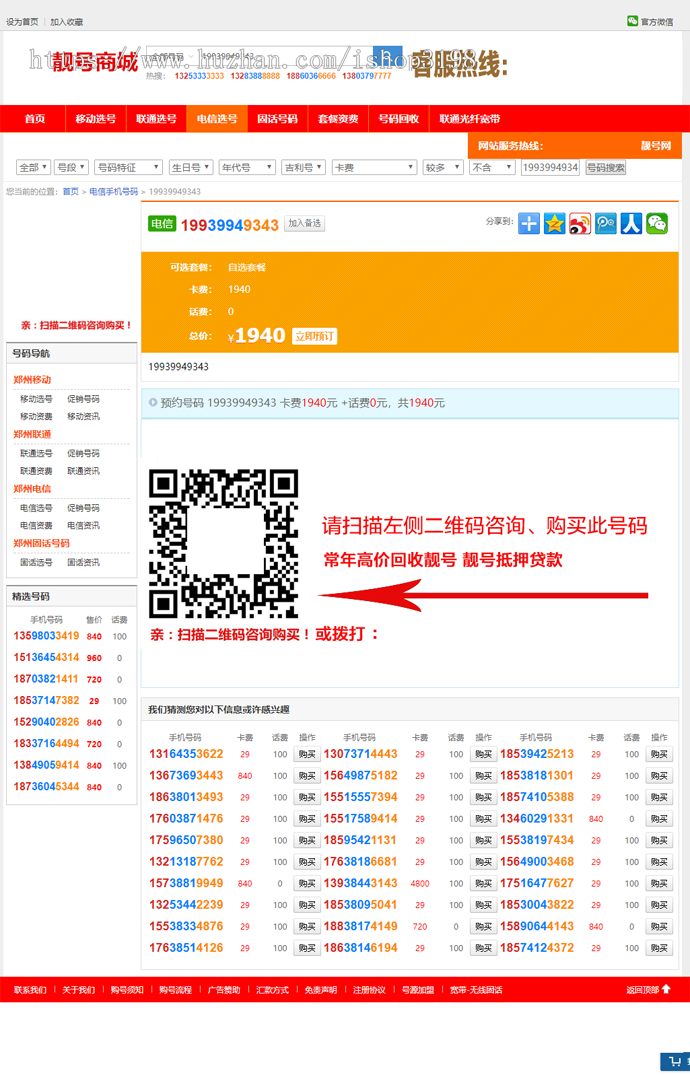This screenshot has width=690, height=1075.
Task: Click 加入收藏 link at top
Action: pos(67,22)
